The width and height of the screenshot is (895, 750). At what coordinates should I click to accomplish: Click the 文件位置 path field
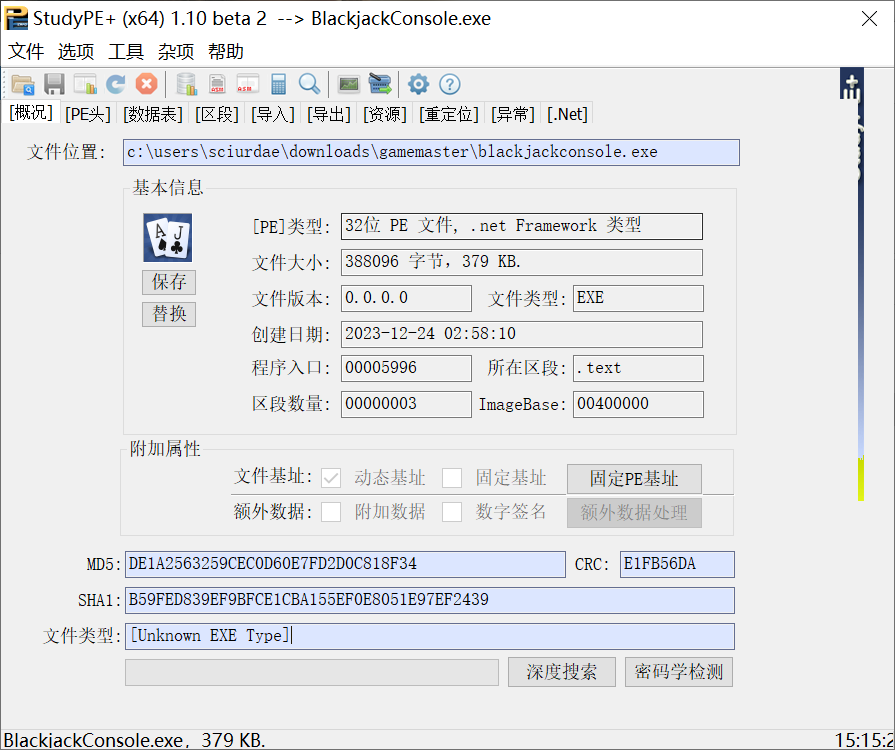tap(431, 152)
